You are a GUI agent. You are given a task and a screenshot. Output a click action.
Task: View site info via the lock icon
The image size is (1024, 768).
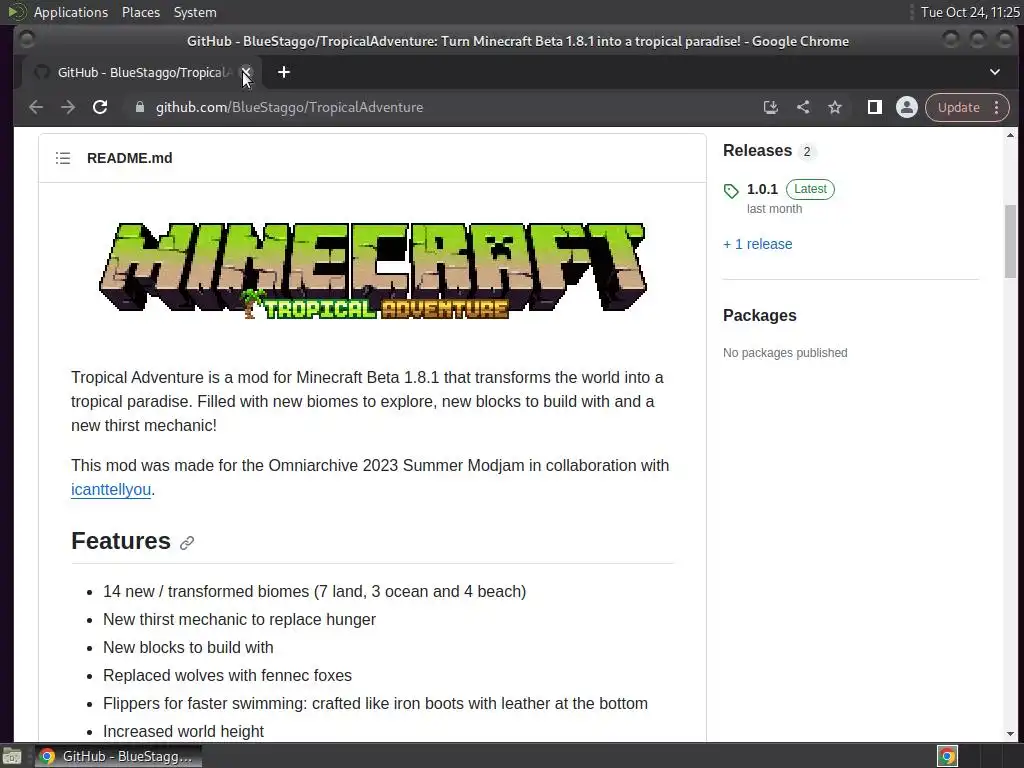(139, 107)
